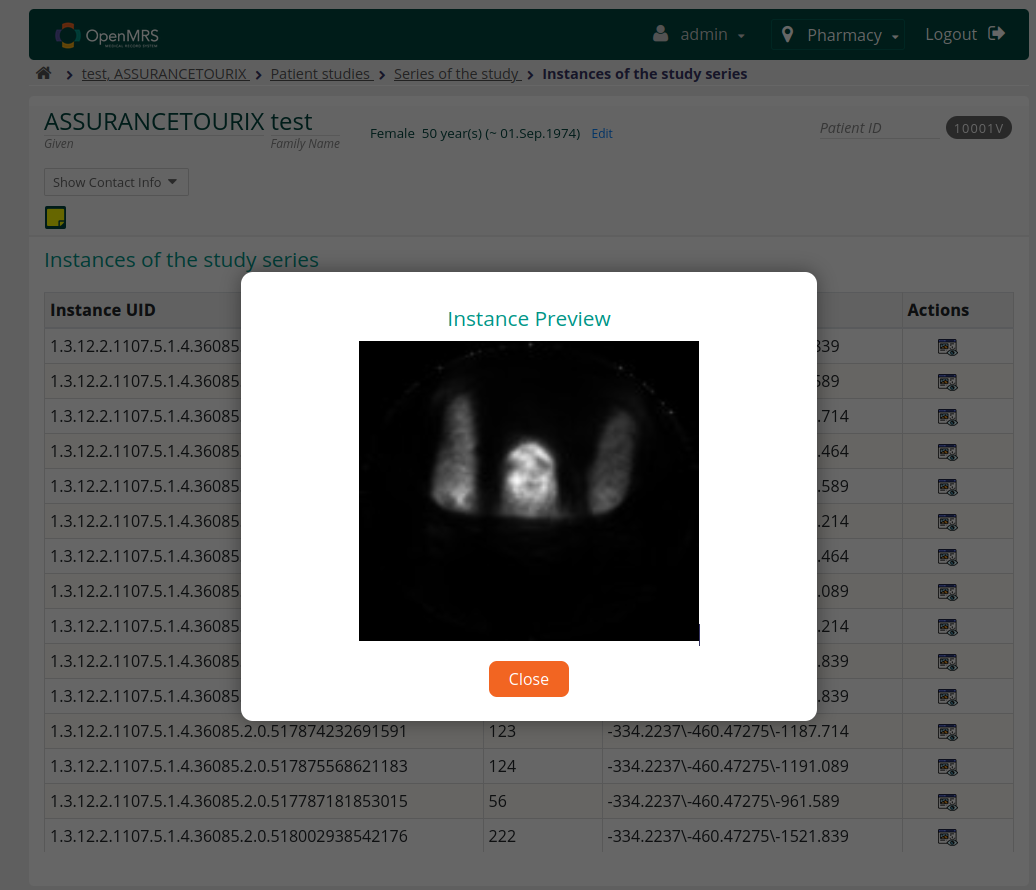
Task: Close the Instance Preview dialog
Action: click(x=529, y=679)
